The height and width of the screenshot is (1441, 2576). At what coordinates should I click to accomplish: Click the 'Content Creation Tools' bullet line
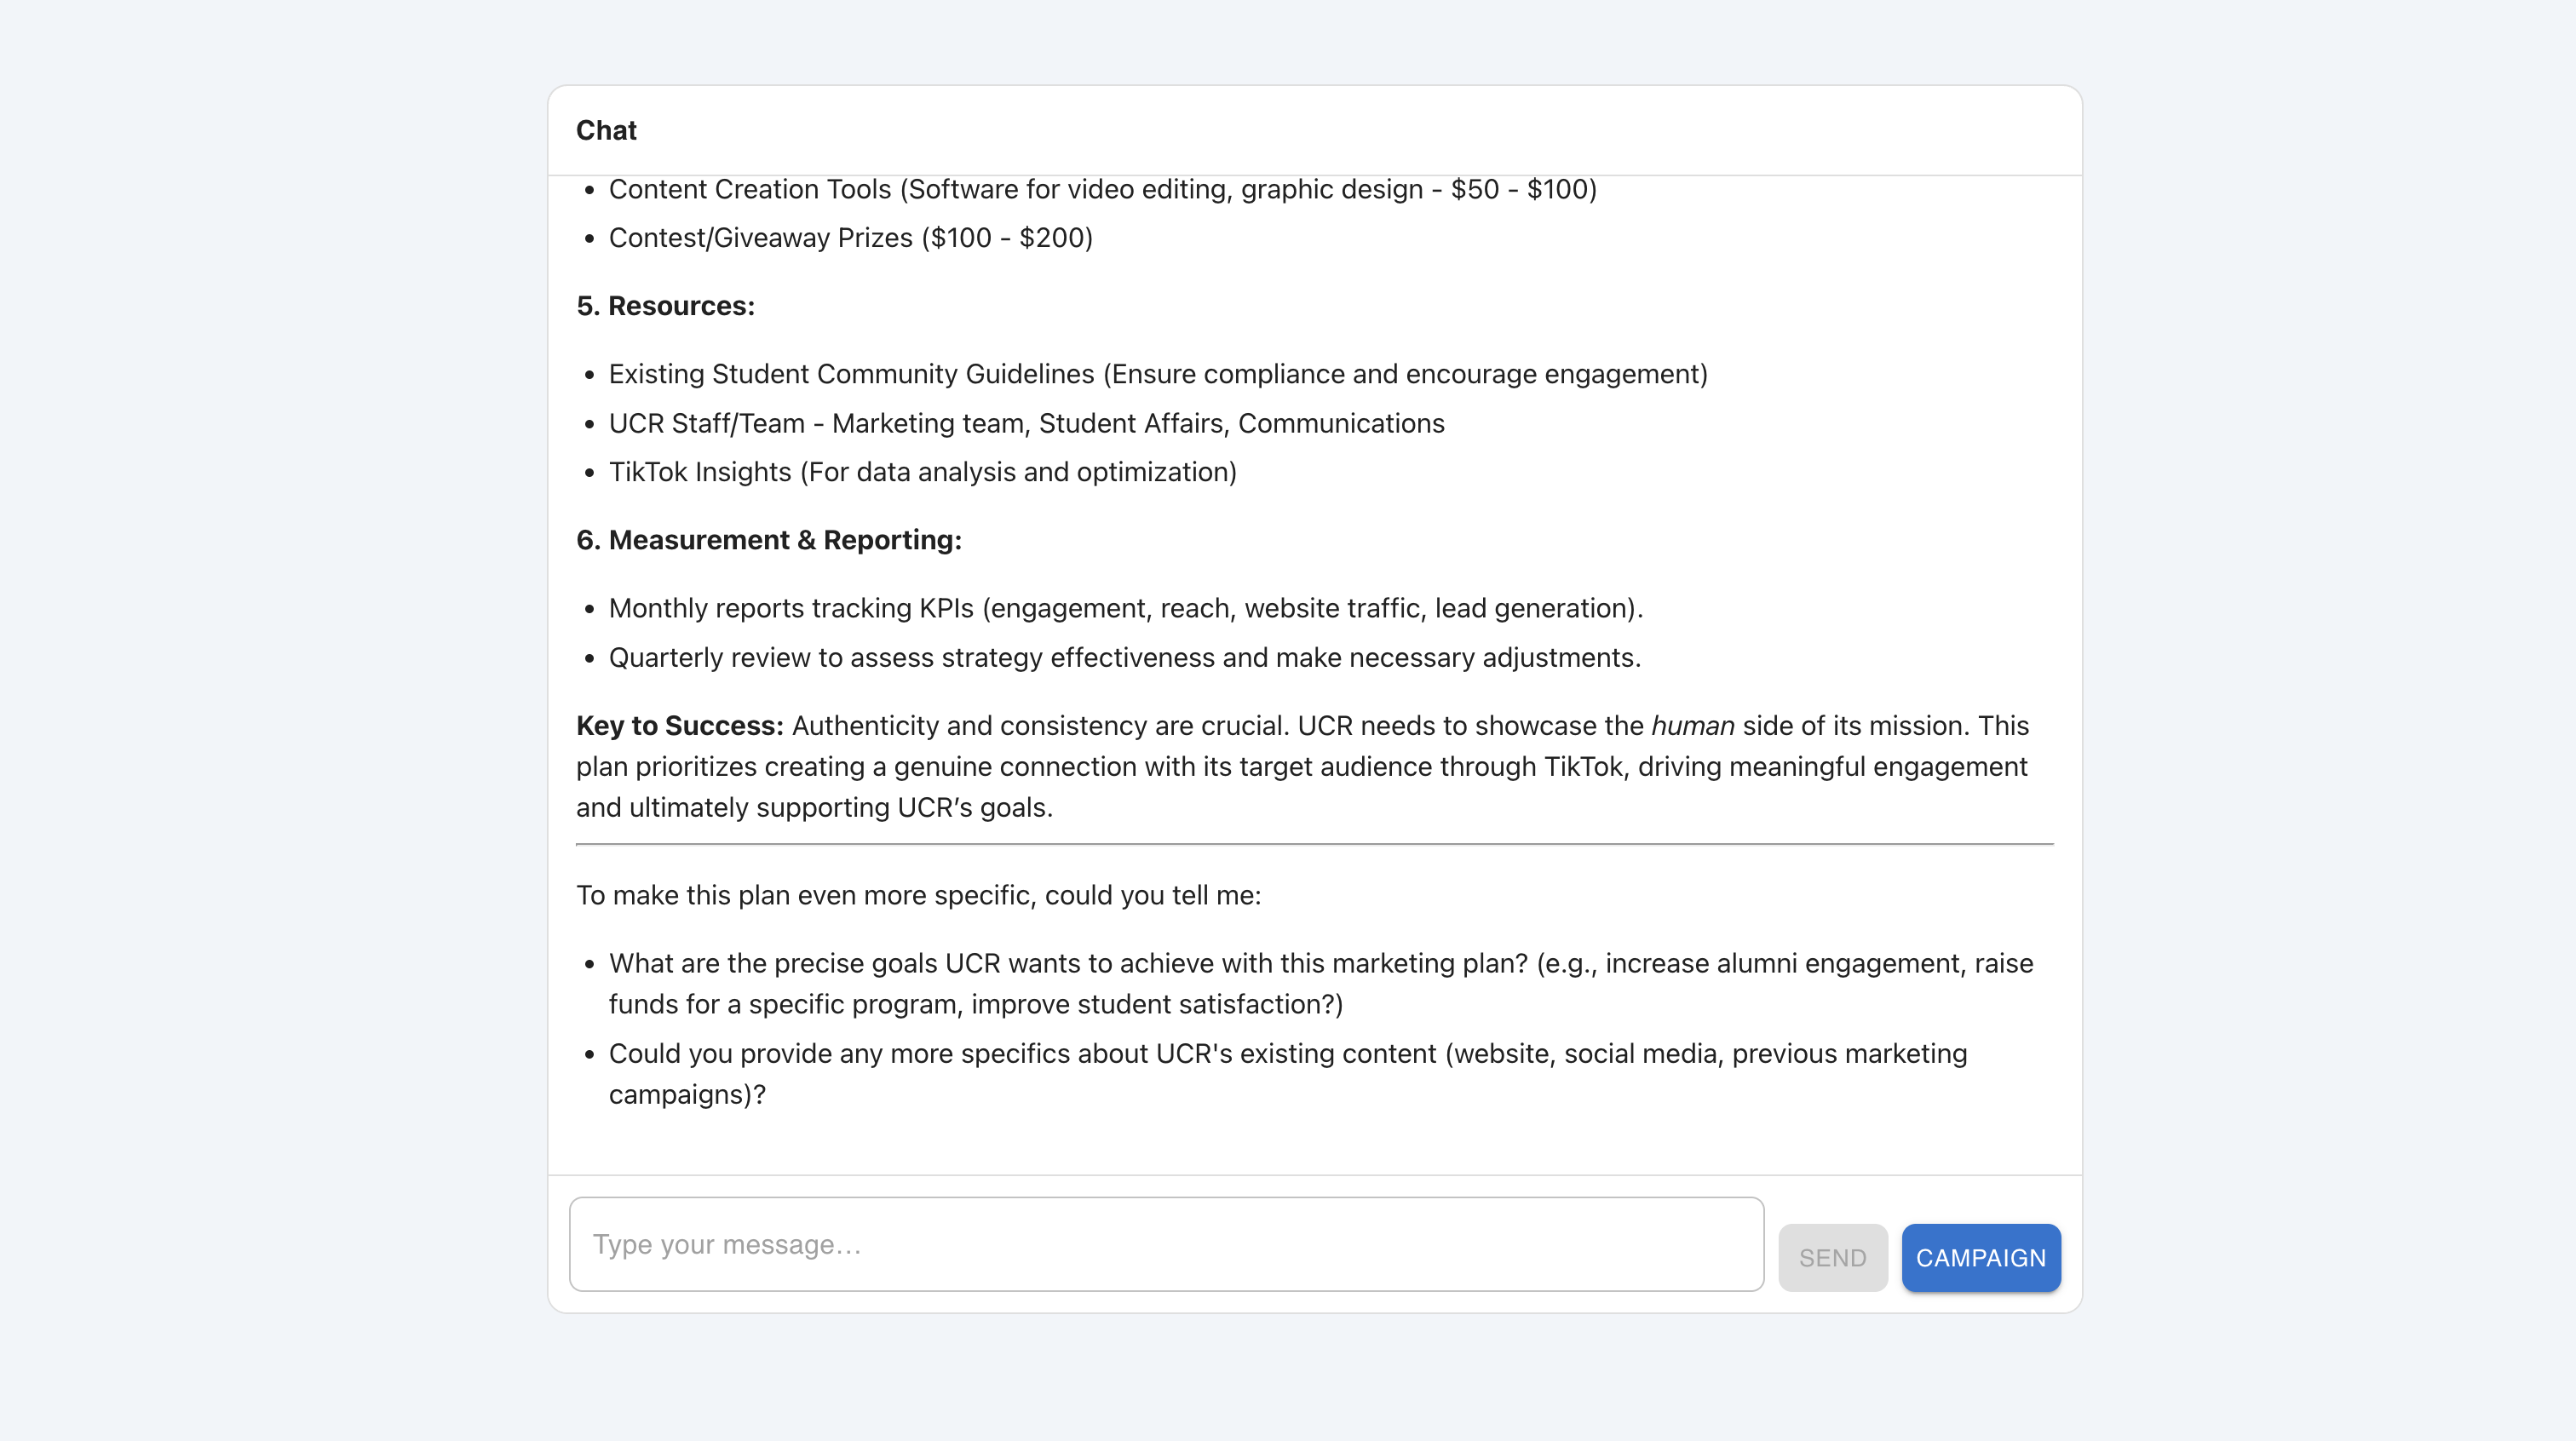tap(1102, 189)
